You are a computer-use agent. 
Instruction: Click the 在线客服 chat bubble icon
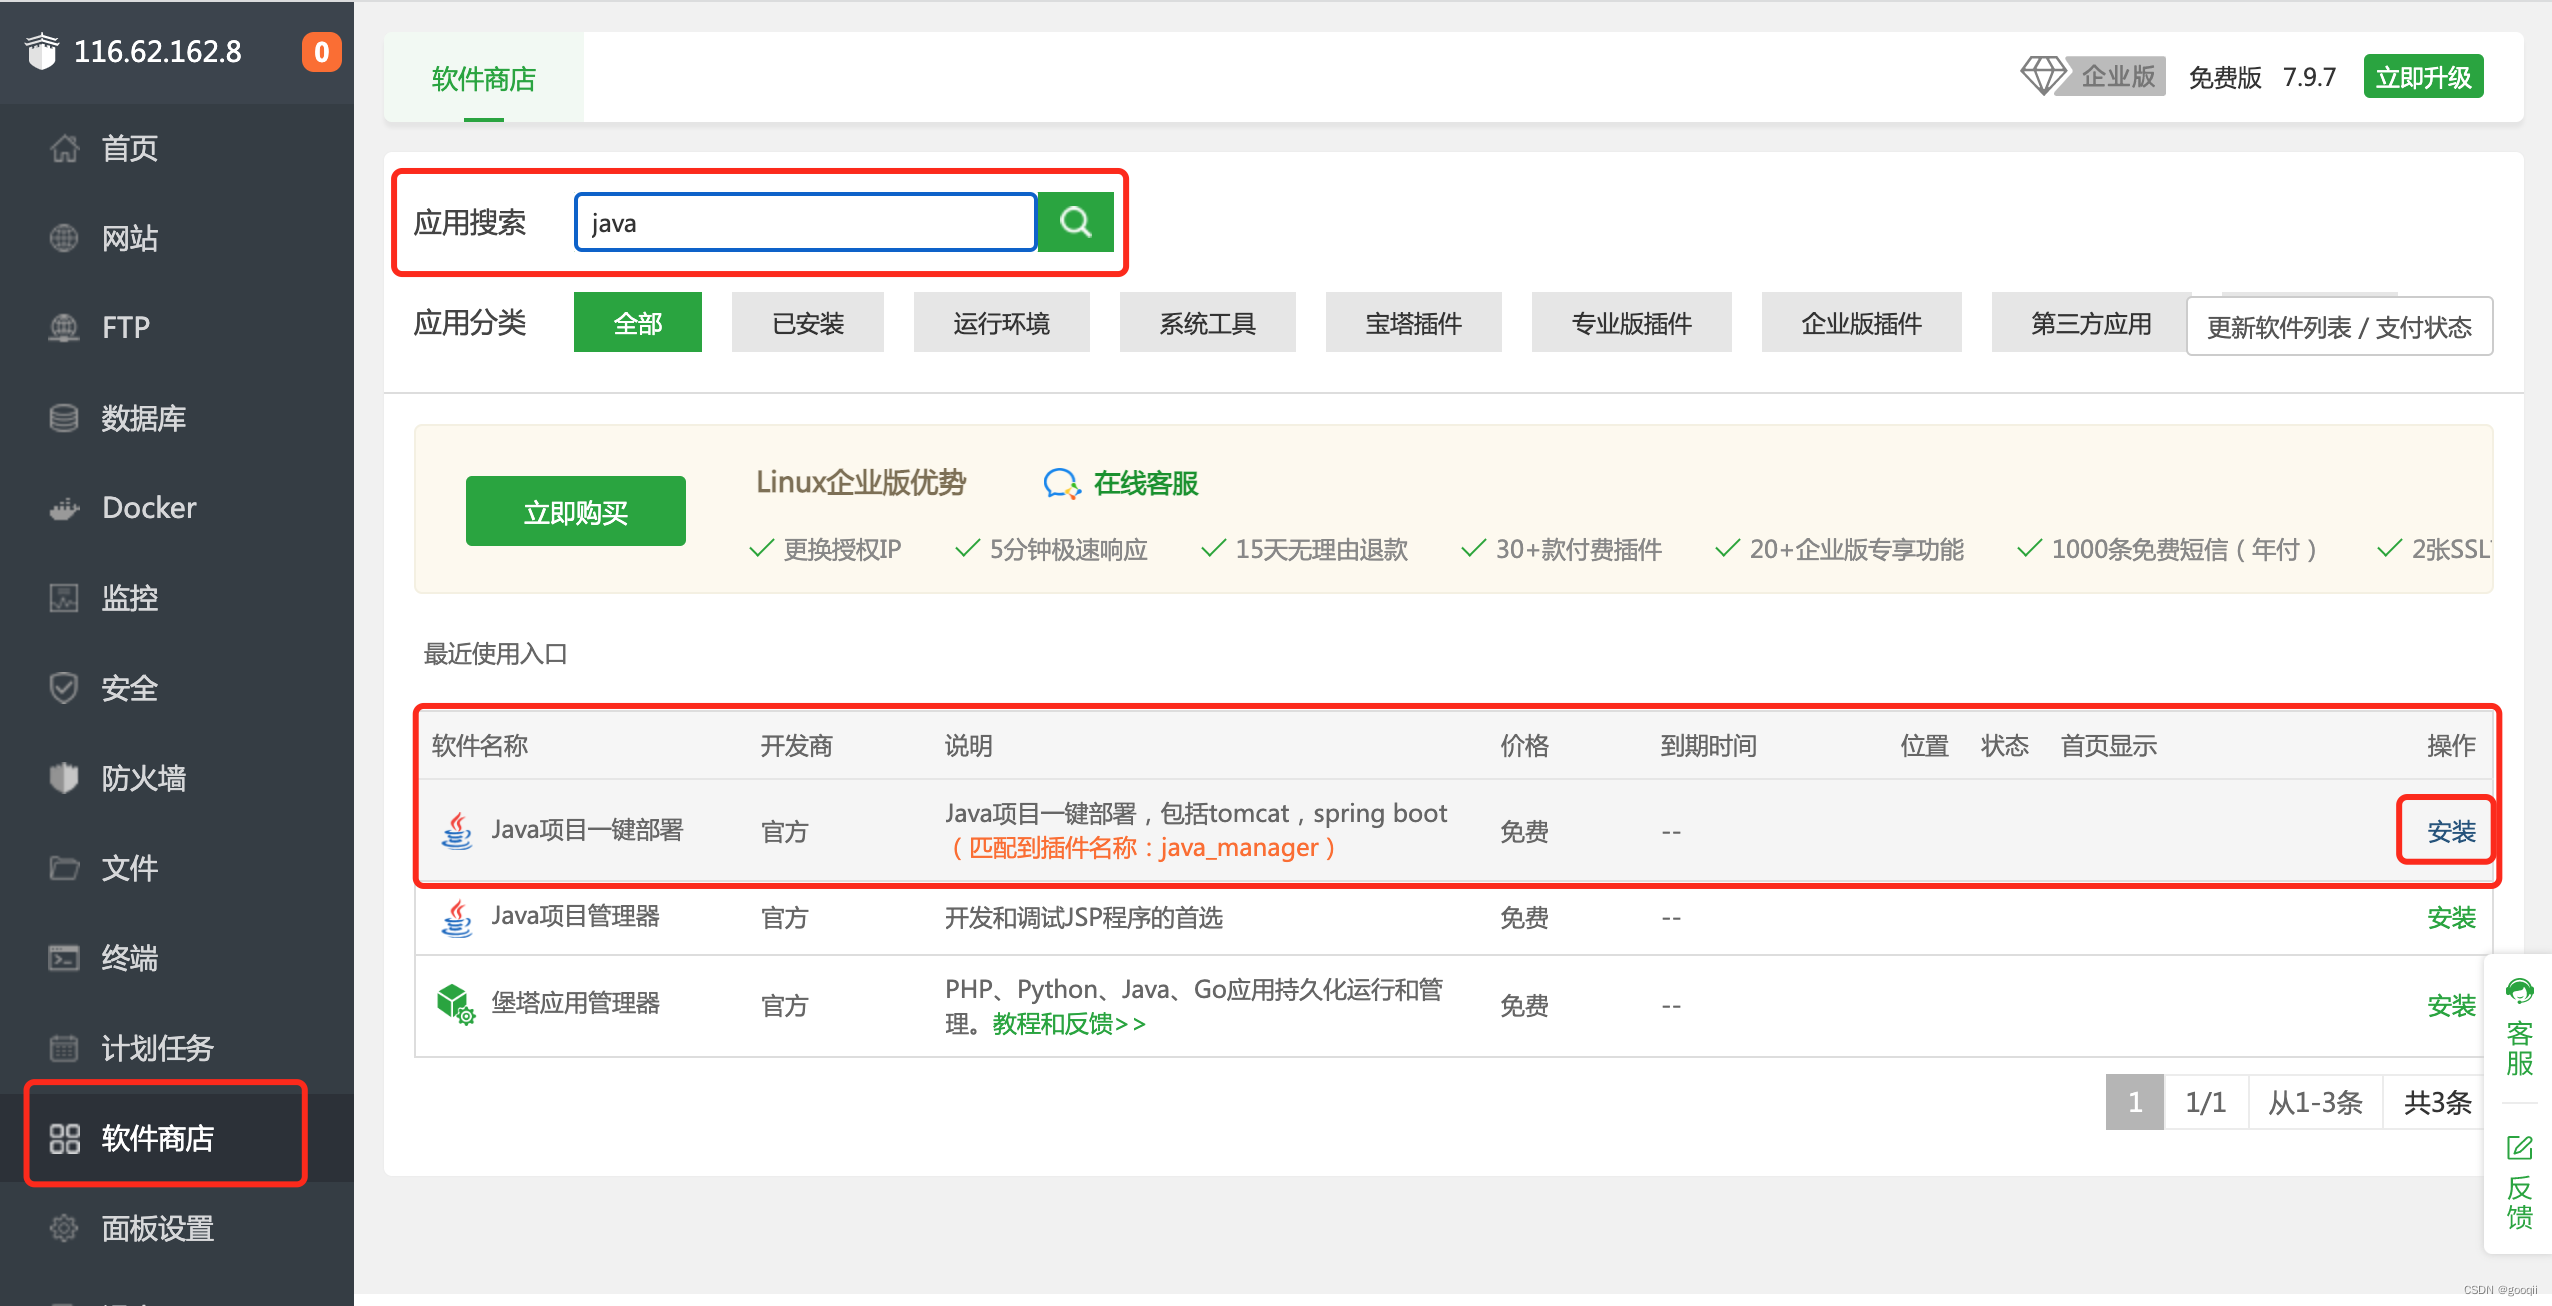1061,484
